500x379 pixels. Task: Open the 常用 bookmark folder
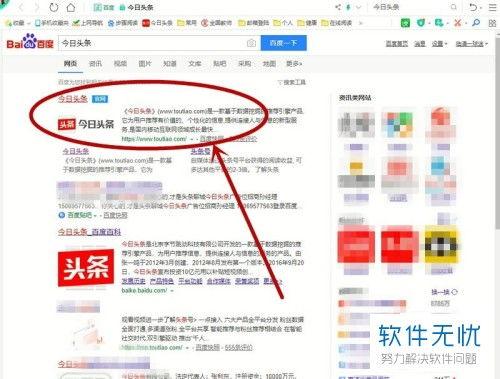pos(187,23)
